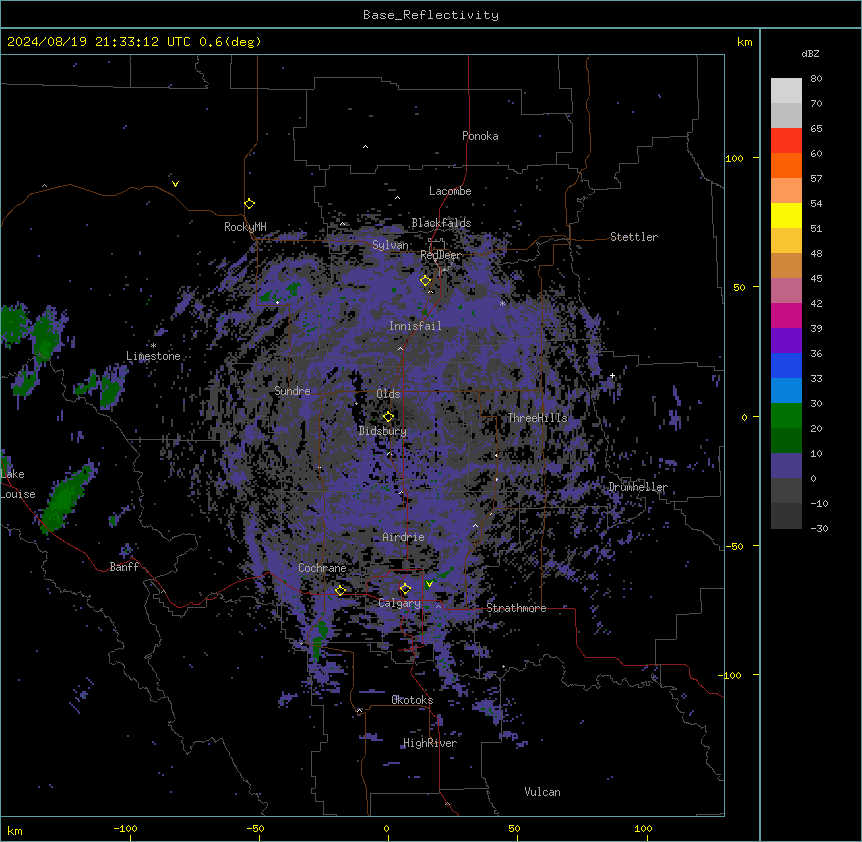Click the 80 value in the dBZ legend

[x=816, y=79]
